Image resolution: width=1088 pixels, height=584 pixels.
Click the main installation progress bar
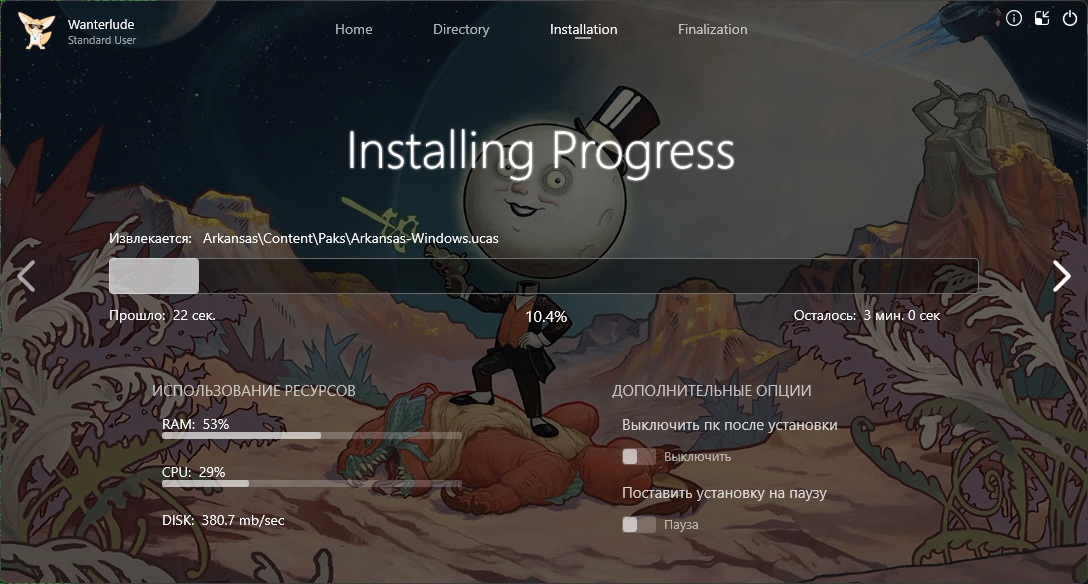pyautogui.click(x=543, y=276)
